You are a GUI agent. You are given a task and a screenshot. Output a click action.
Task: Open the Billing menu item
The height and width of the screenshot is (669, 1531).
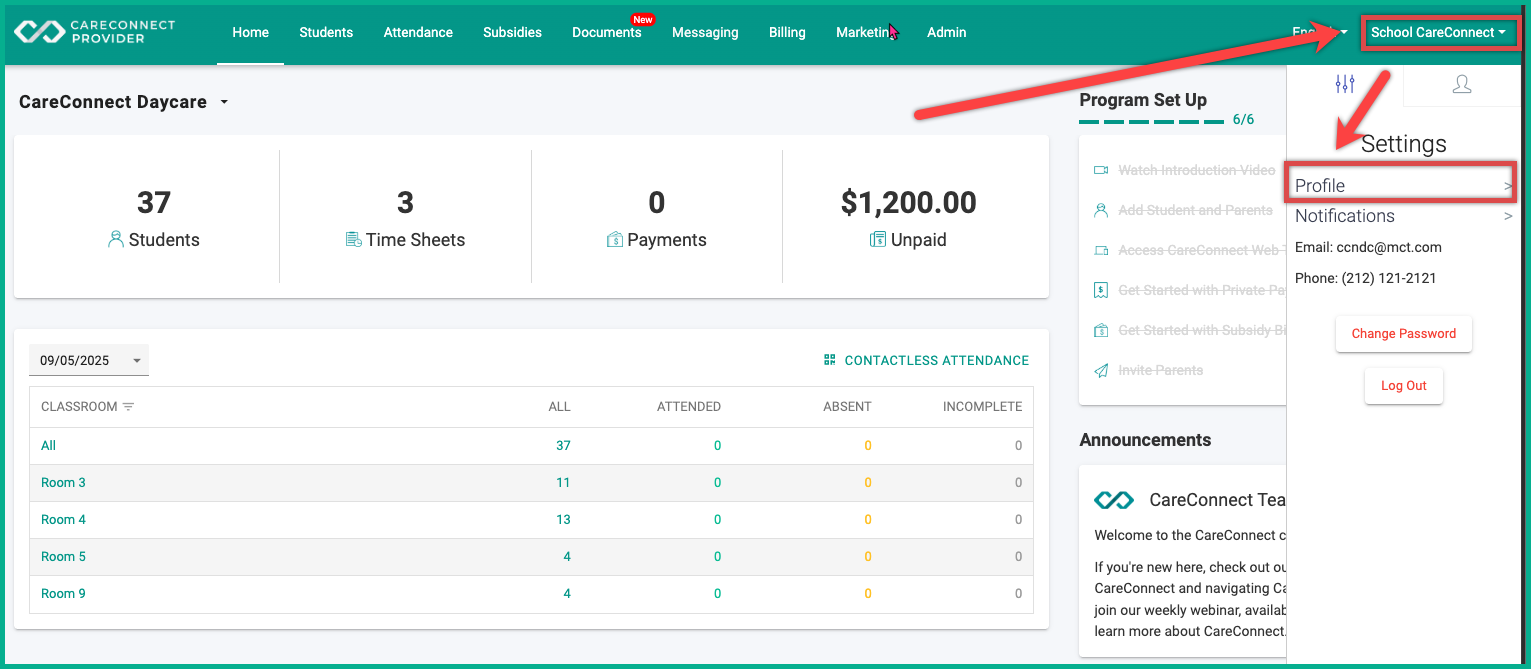point(787,32)
